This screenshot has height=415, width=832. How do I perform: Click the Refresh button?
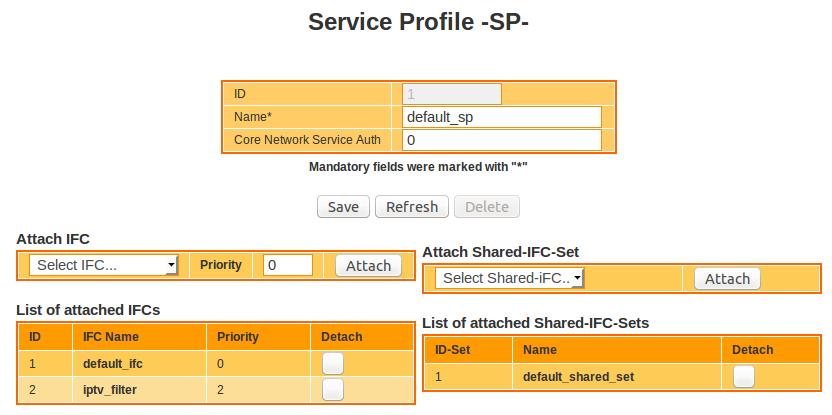(412, 207)
